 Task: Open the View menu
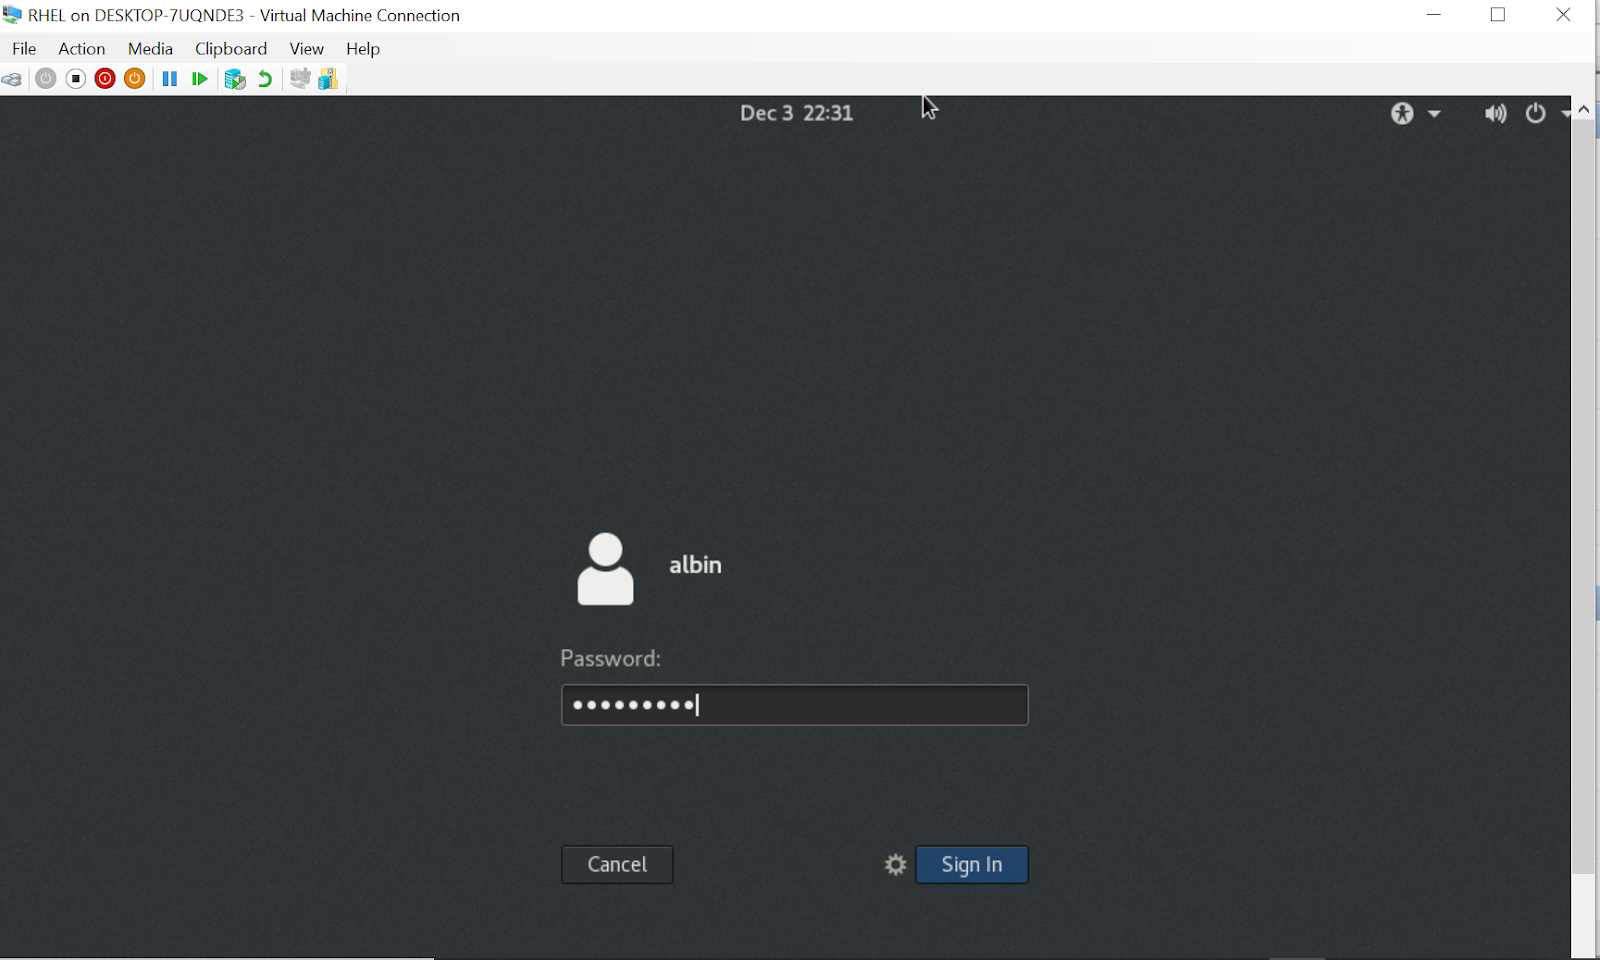click(307, 49)
